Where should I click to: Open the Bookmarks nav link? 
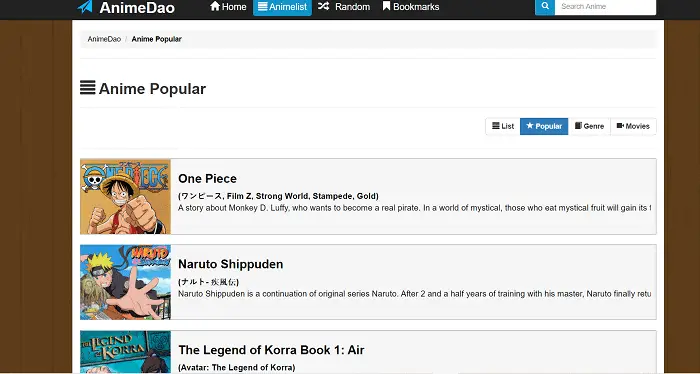click(x=411, y=7)
